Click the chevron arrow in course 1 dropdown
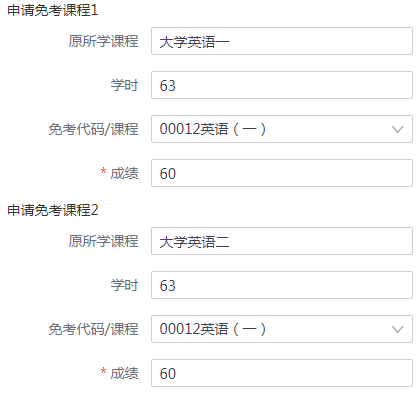 [397, 129]
